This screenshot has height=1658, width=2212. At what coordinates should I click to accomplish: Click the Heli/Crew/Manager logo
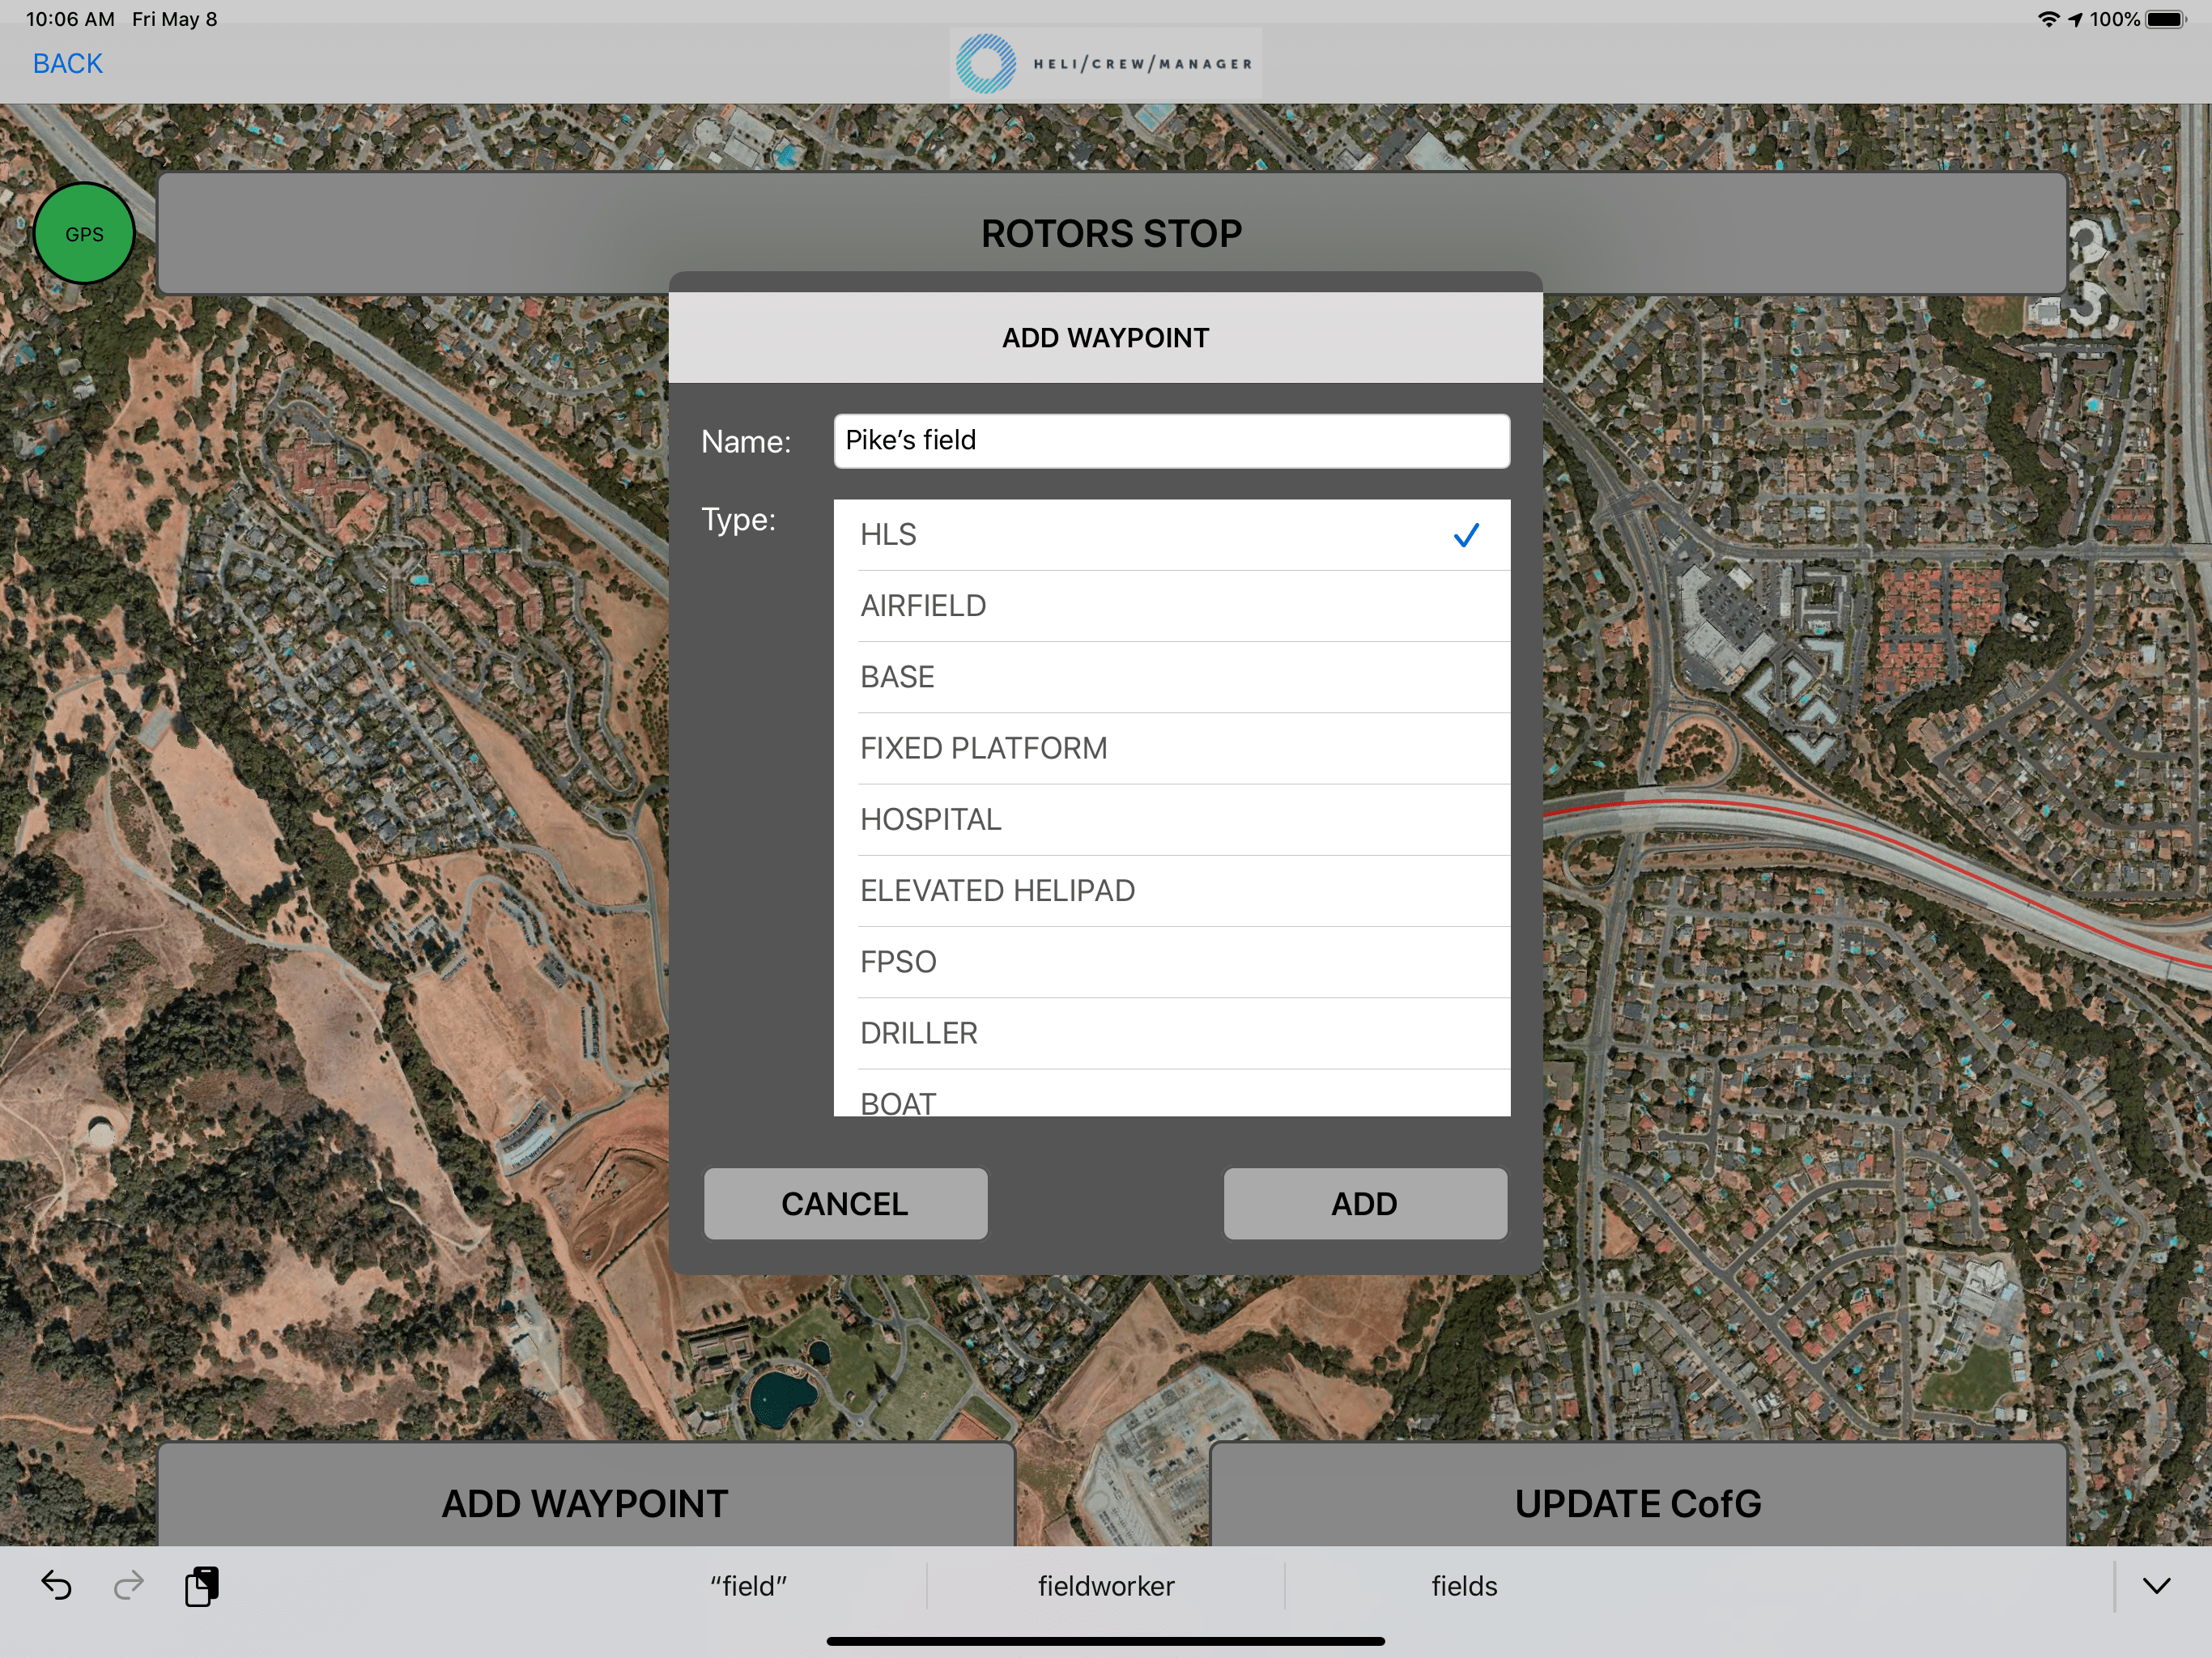[x=1105, y=63]
